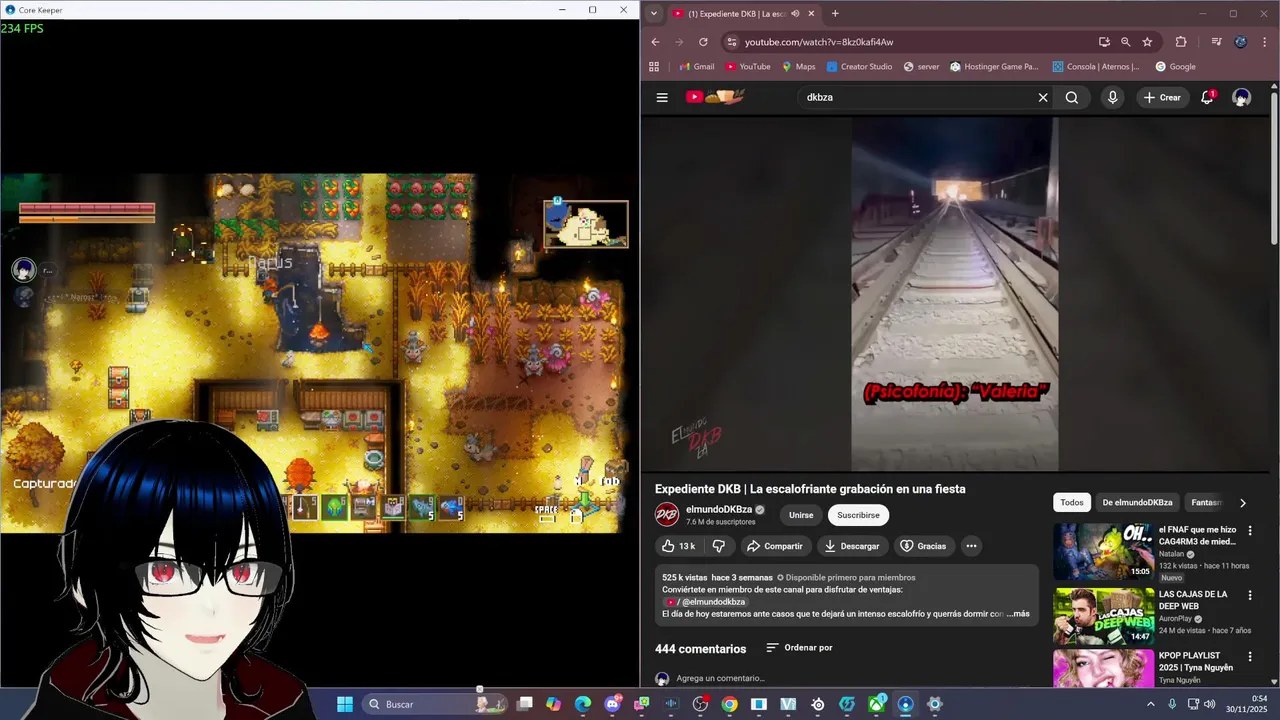The image size is (1280, 720).
Task: Open the Hostinger Game Panel bookmark
Action: (994, 67)
